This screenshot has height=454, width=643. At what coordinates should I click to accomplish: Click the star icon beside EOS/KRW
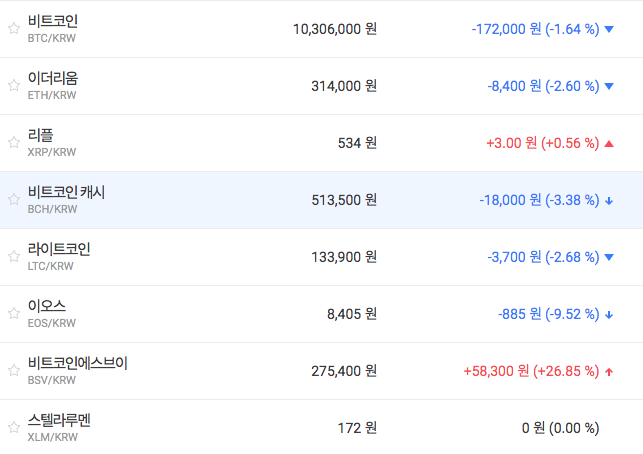pyautogui.click(x=13, y=314)
